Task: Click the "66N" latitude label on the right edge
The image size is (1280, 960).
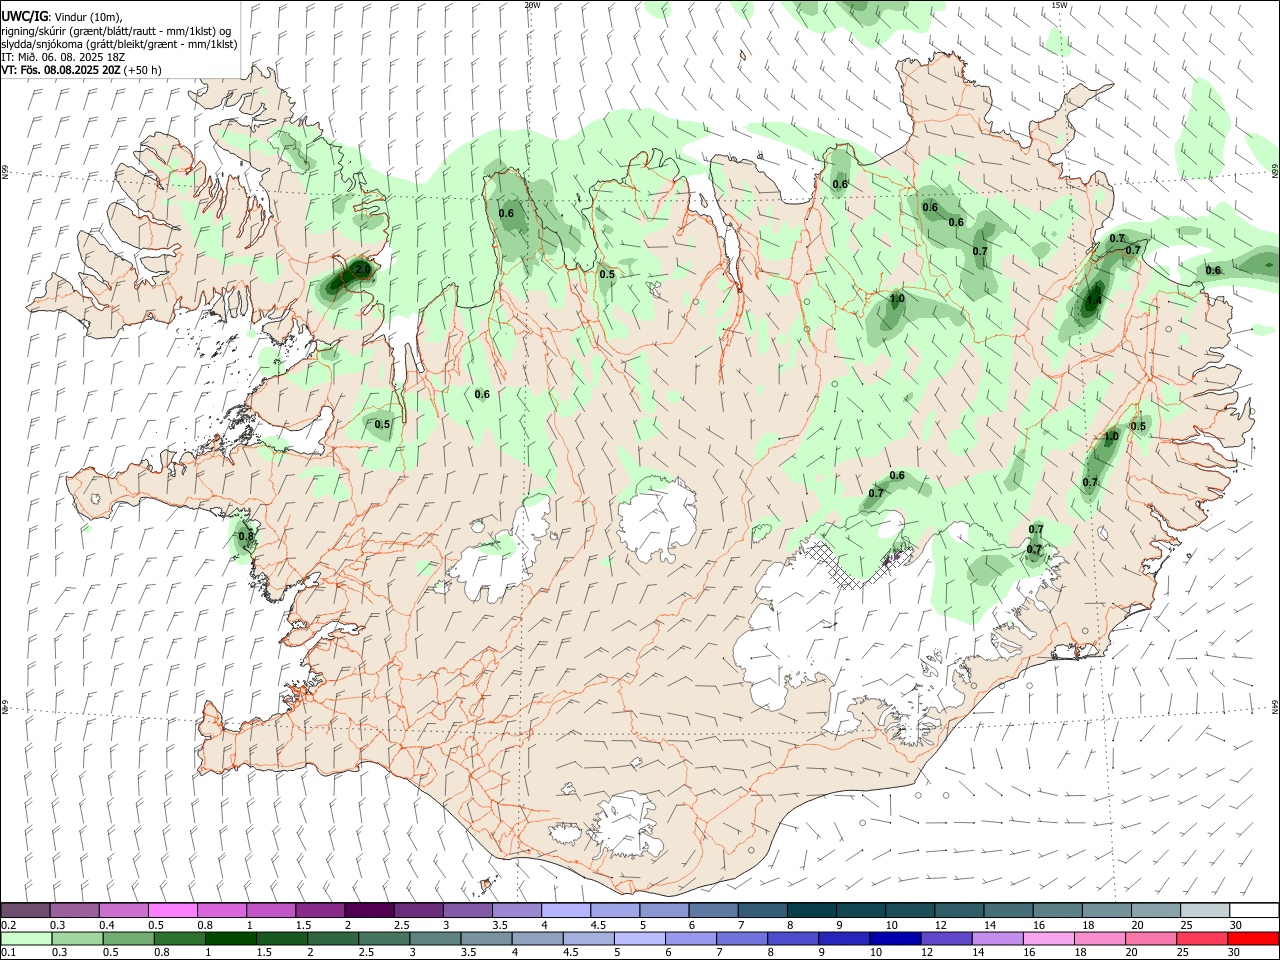Action: [x=1275, y=172]
